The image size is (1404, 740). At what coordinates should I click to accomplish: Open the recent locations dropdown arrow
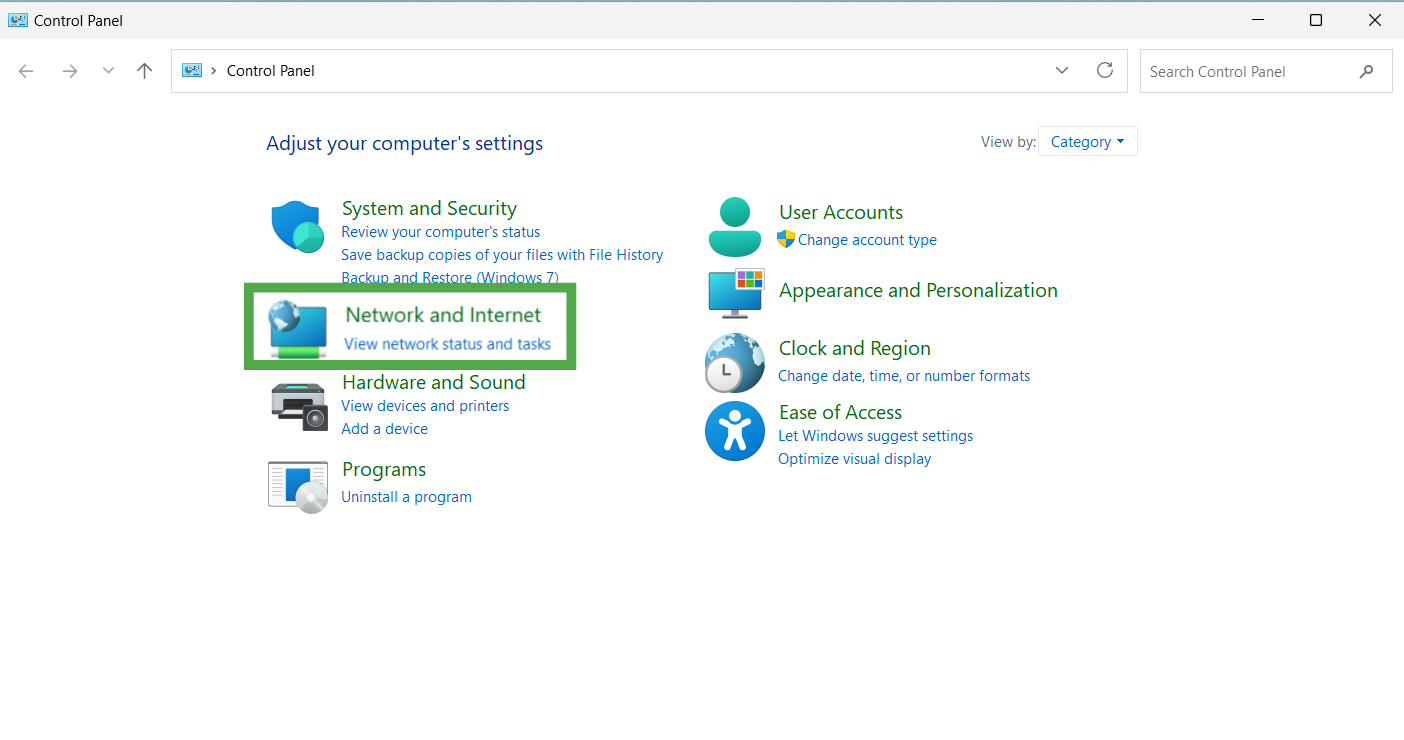click(108, 71)
